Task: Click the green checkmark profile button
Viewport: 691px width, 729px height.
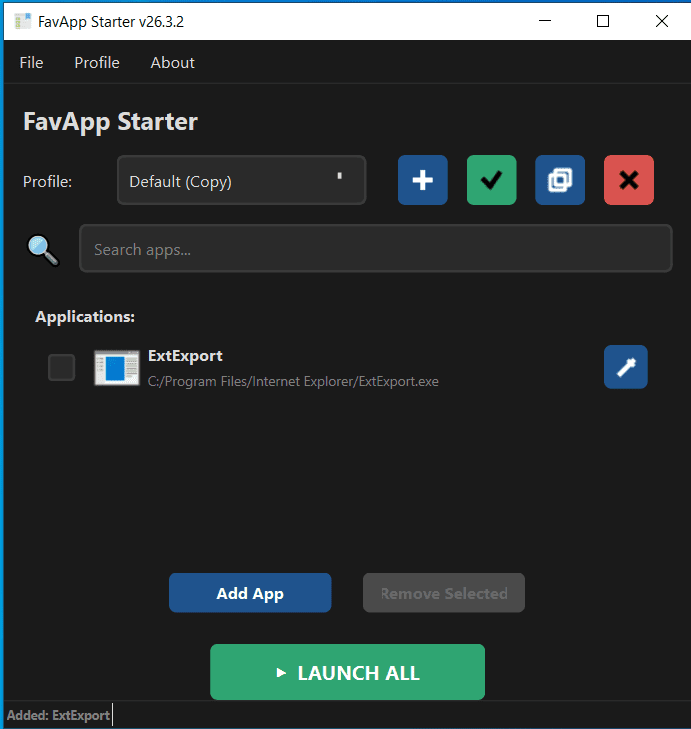Action: 491,180
